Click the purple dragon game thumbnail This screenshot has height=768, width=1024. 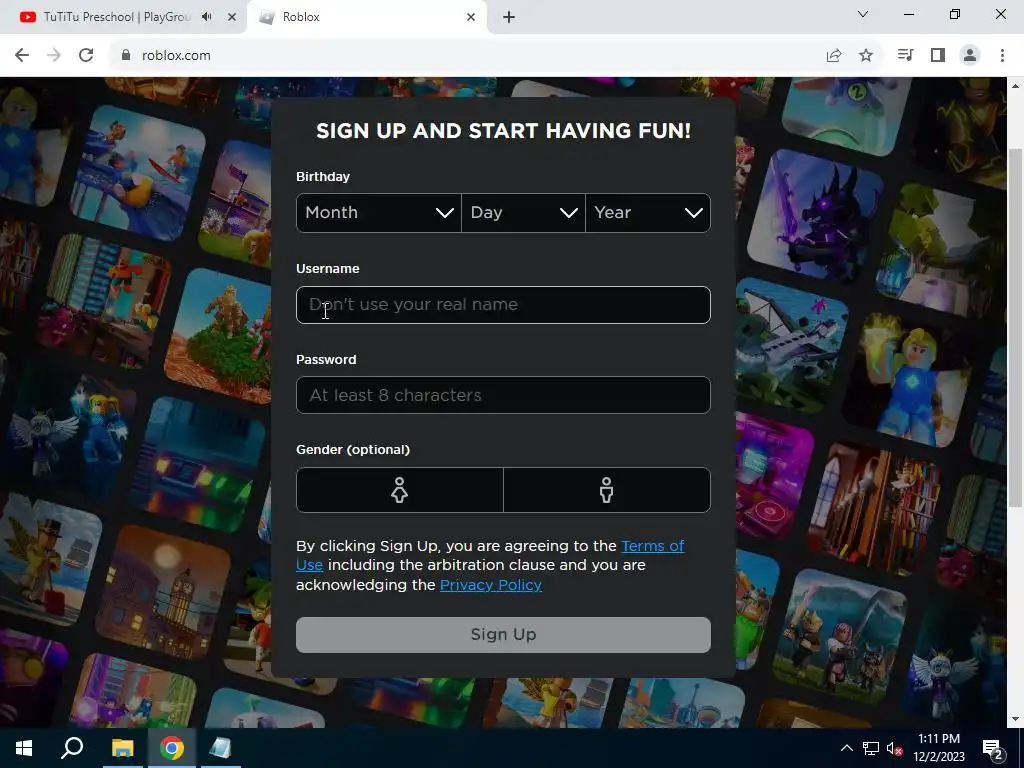815,216
